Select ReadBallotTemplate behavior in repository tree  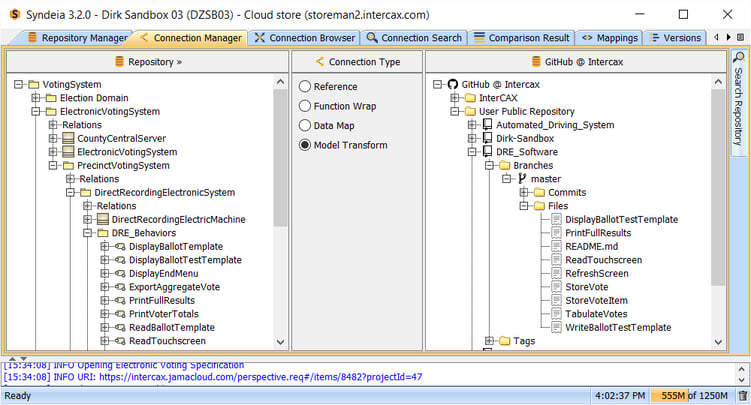[171, 327]
